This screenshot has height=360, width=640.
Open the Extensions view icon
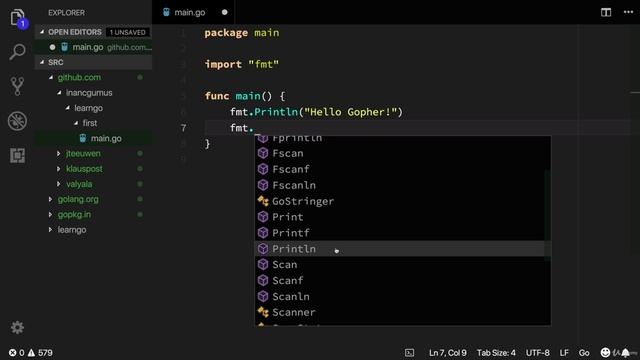17,155
